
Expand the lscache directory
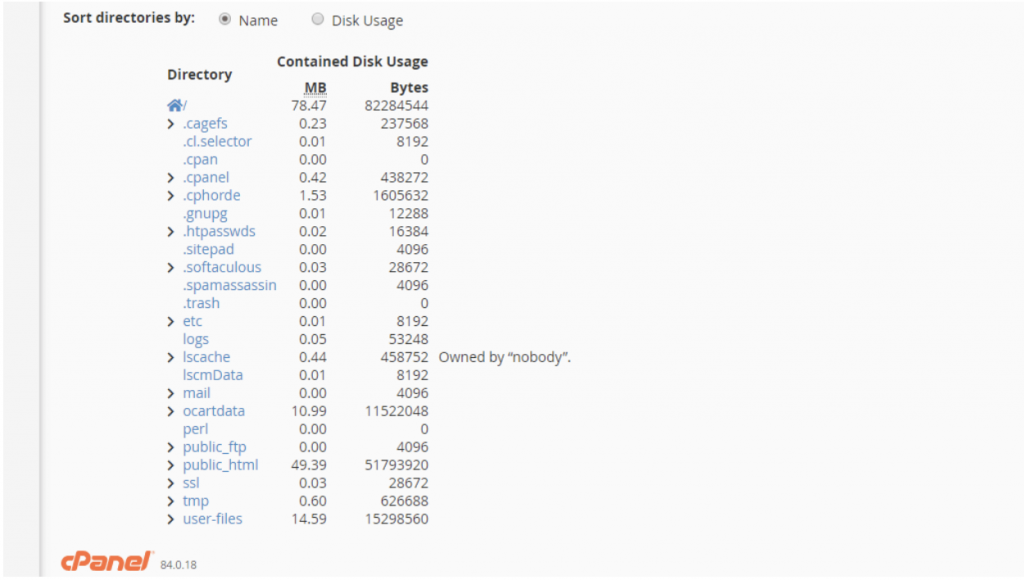tap(171, 357)
